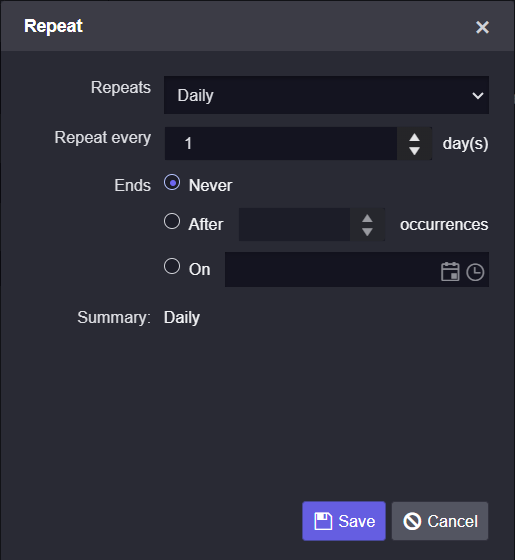Click the cancel circle-slash icon

point(412,521)
